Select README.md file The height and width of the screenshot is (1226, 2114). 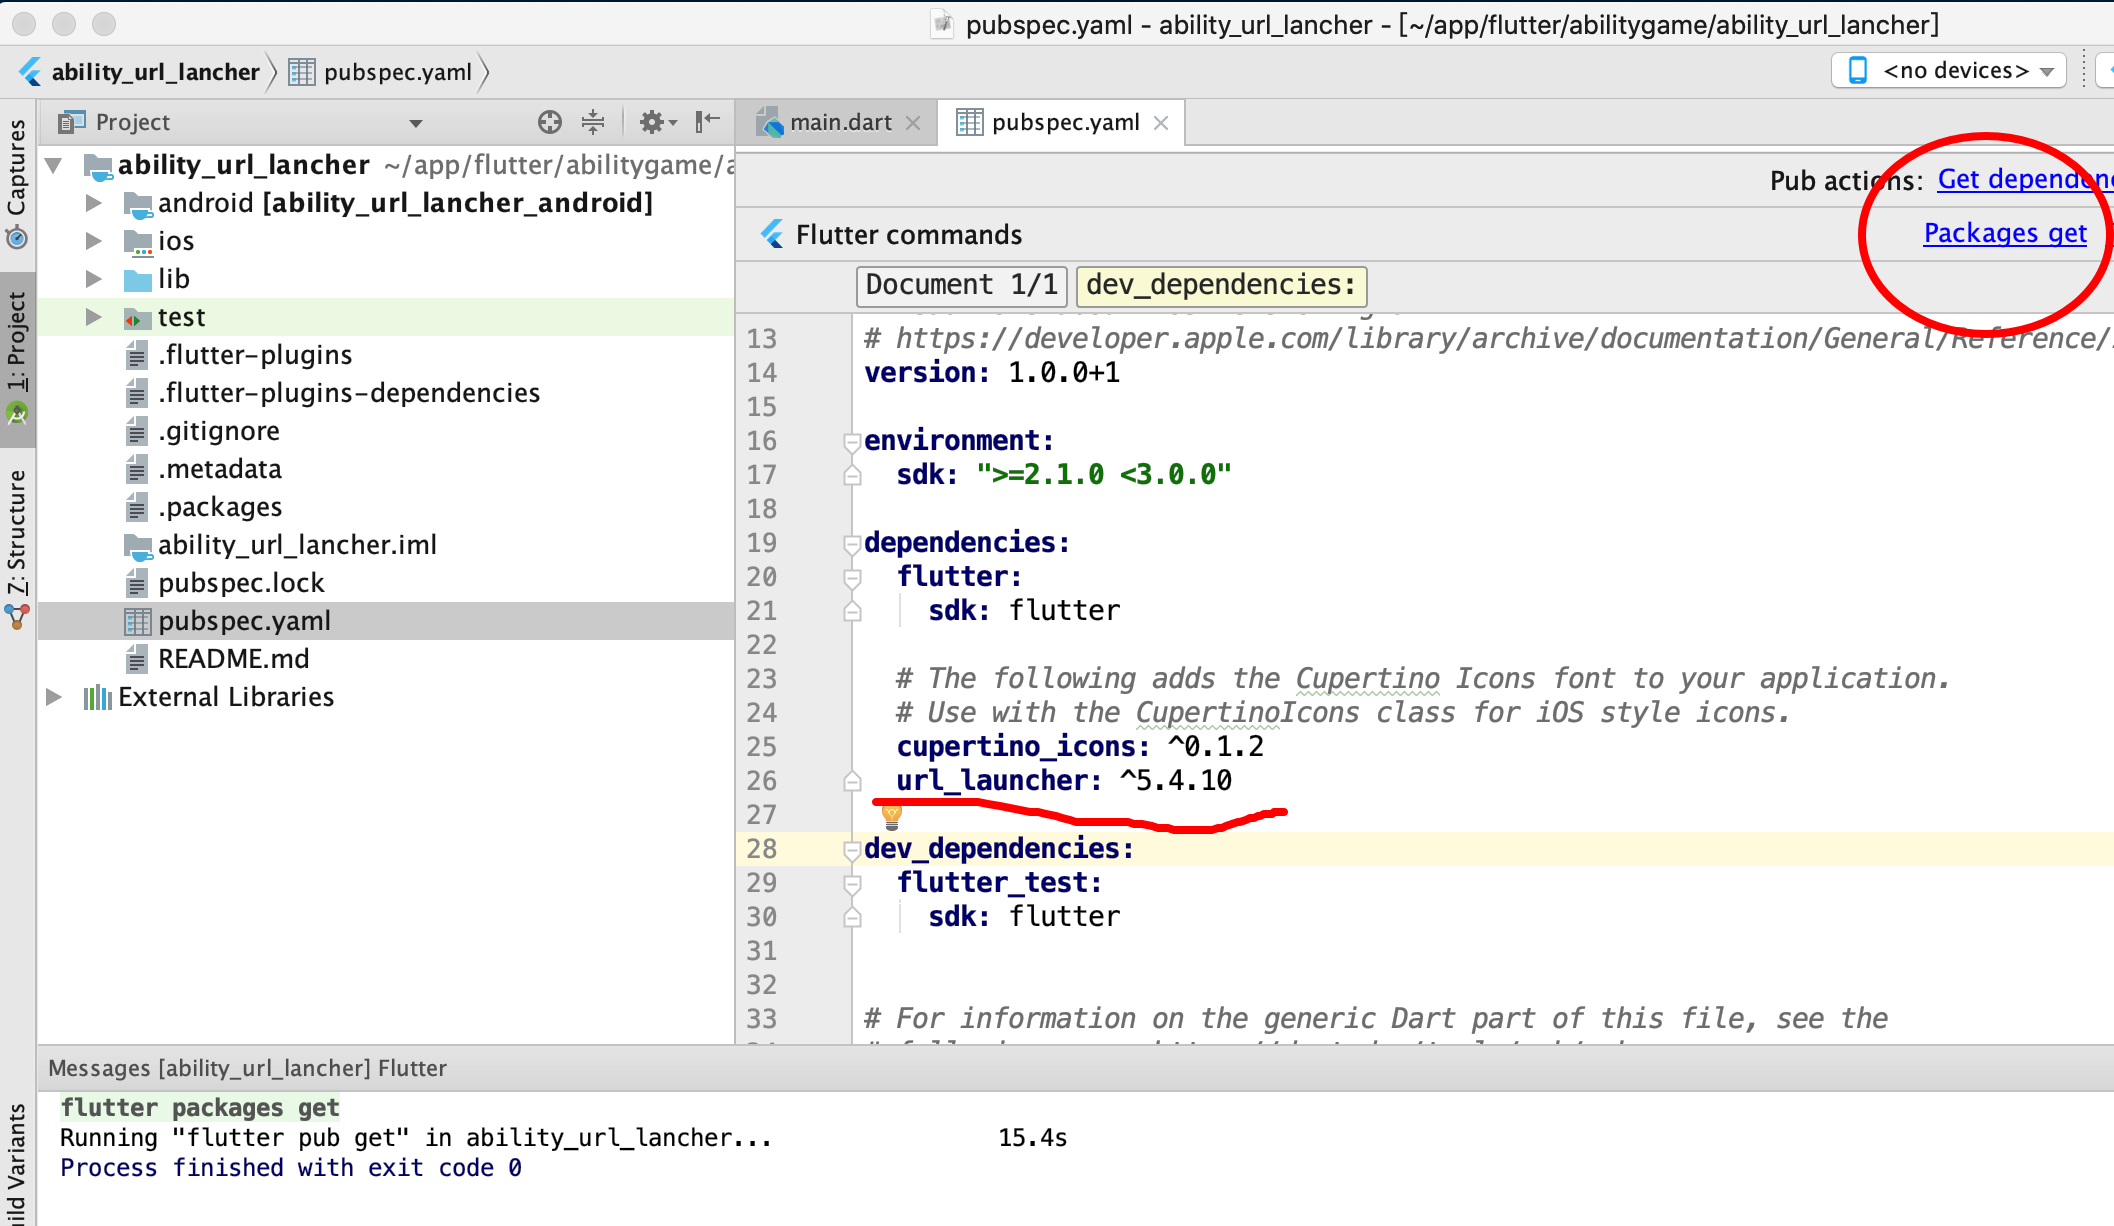pos(233,659)
